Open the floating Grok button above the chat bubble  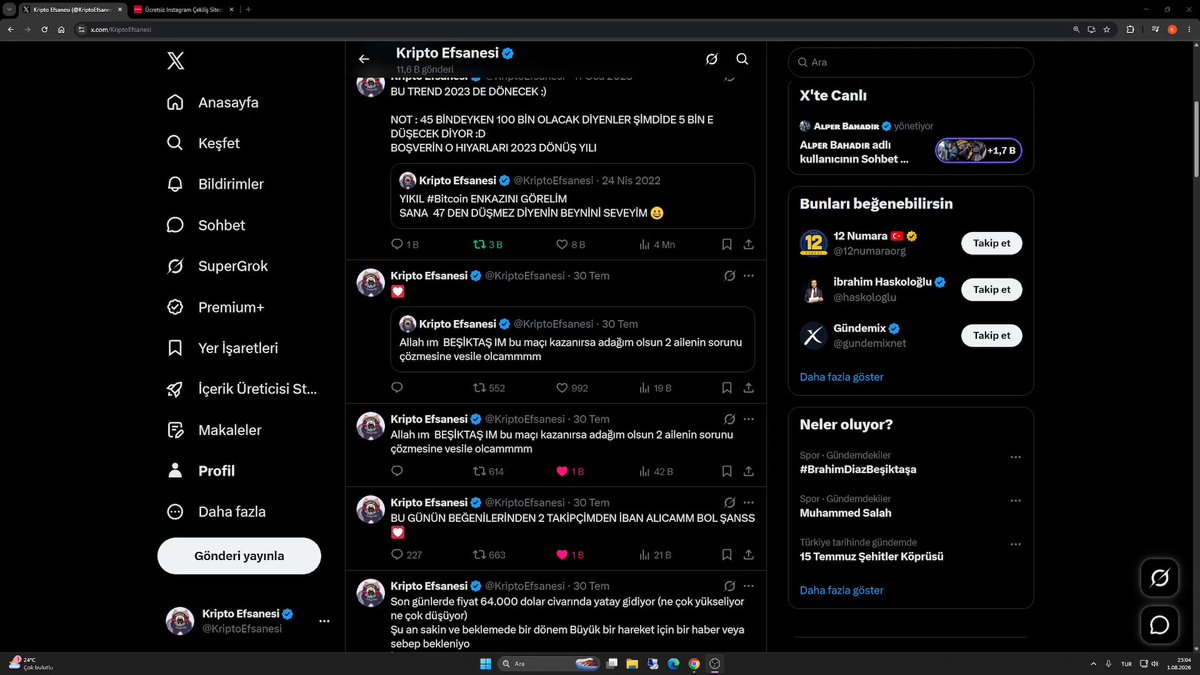click(x=1160, y=577)
